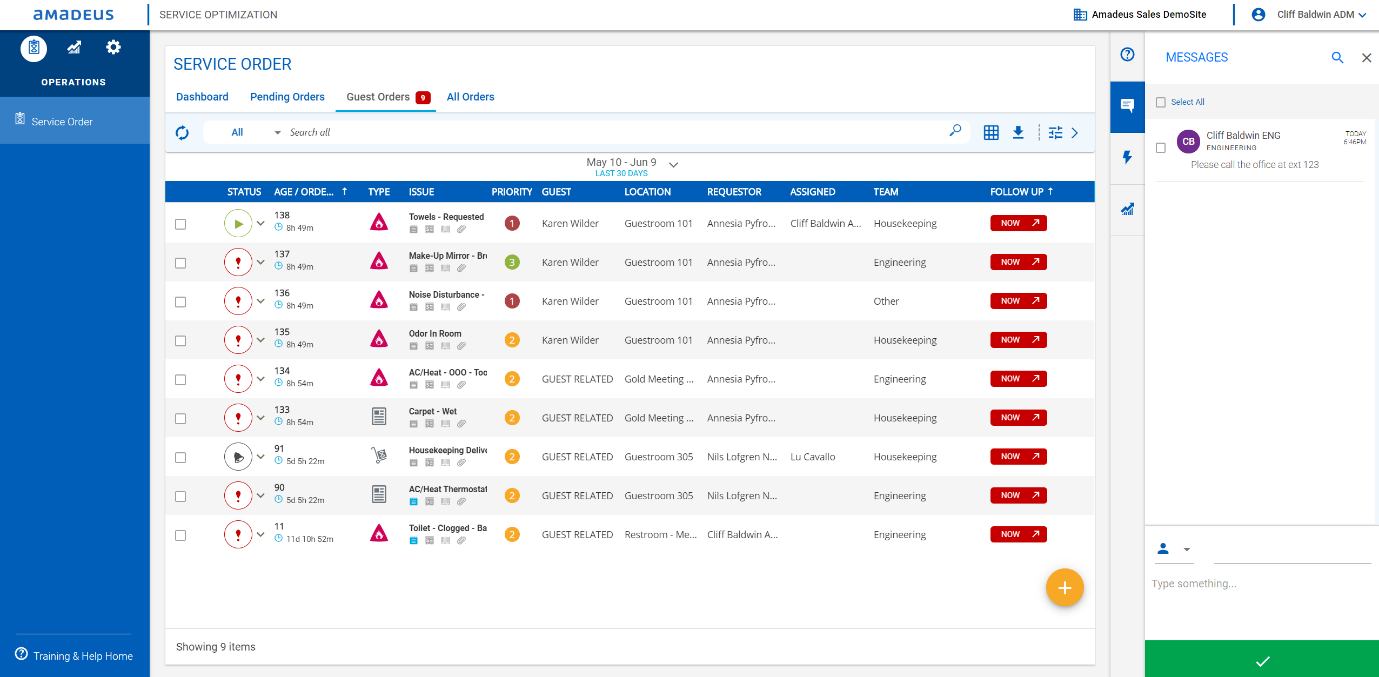Expand the May 10 - Jun 9 date range
Screen dimensions: 1379x677
coord(673,164)
